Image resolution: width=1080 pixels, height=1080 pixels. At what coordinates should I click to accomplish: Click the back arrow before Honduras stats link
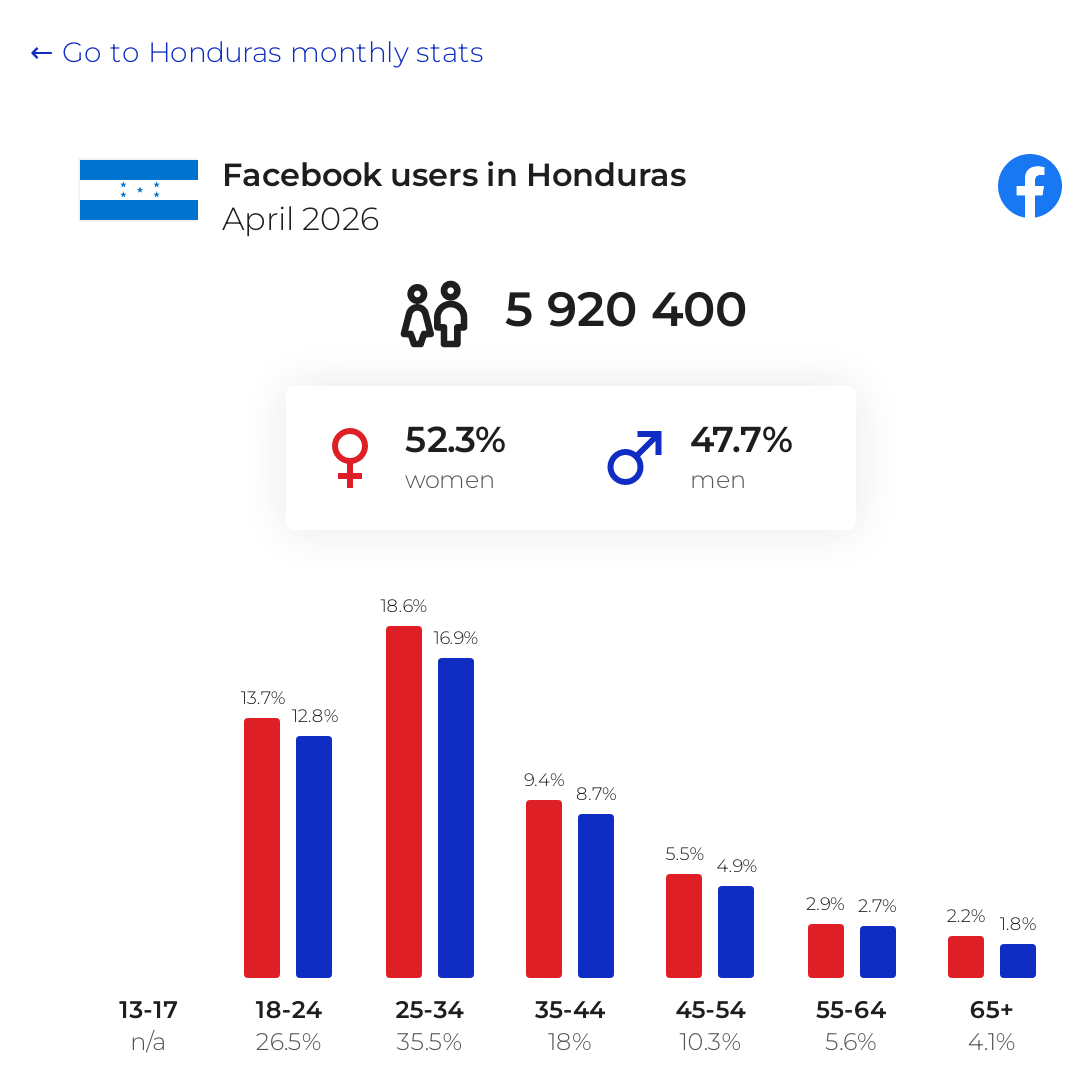coord(41,53)
